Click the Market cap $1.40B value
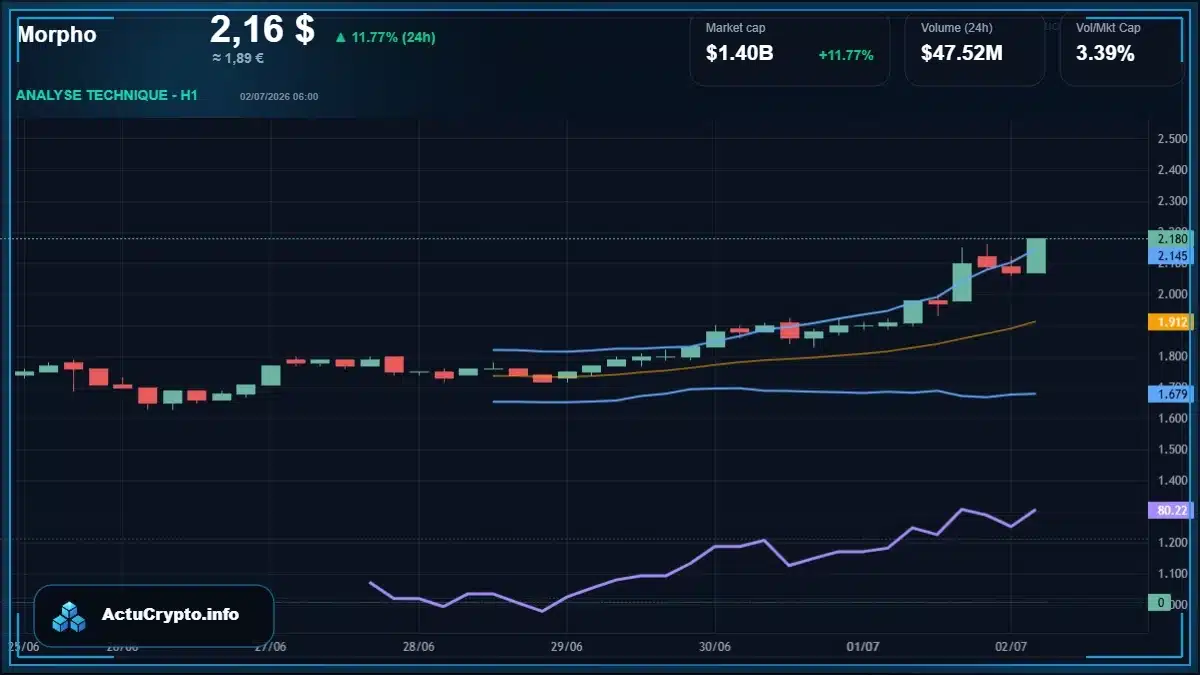The height and width of the screenshot is (675, 1200). point(739,53)
